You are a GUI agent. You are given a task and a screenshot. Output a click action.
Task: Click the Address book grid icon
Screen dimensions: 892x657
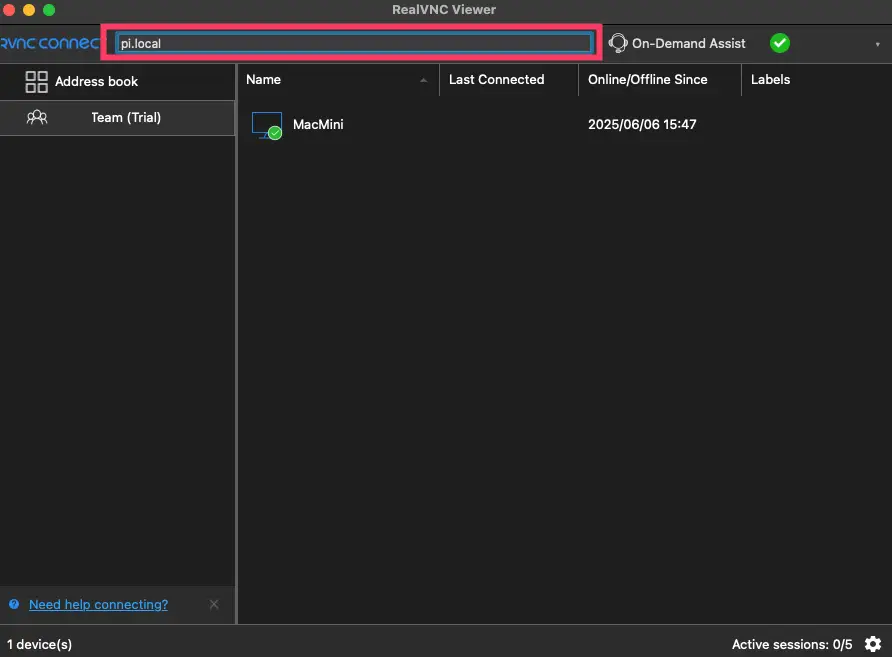(x=36, y=81)
